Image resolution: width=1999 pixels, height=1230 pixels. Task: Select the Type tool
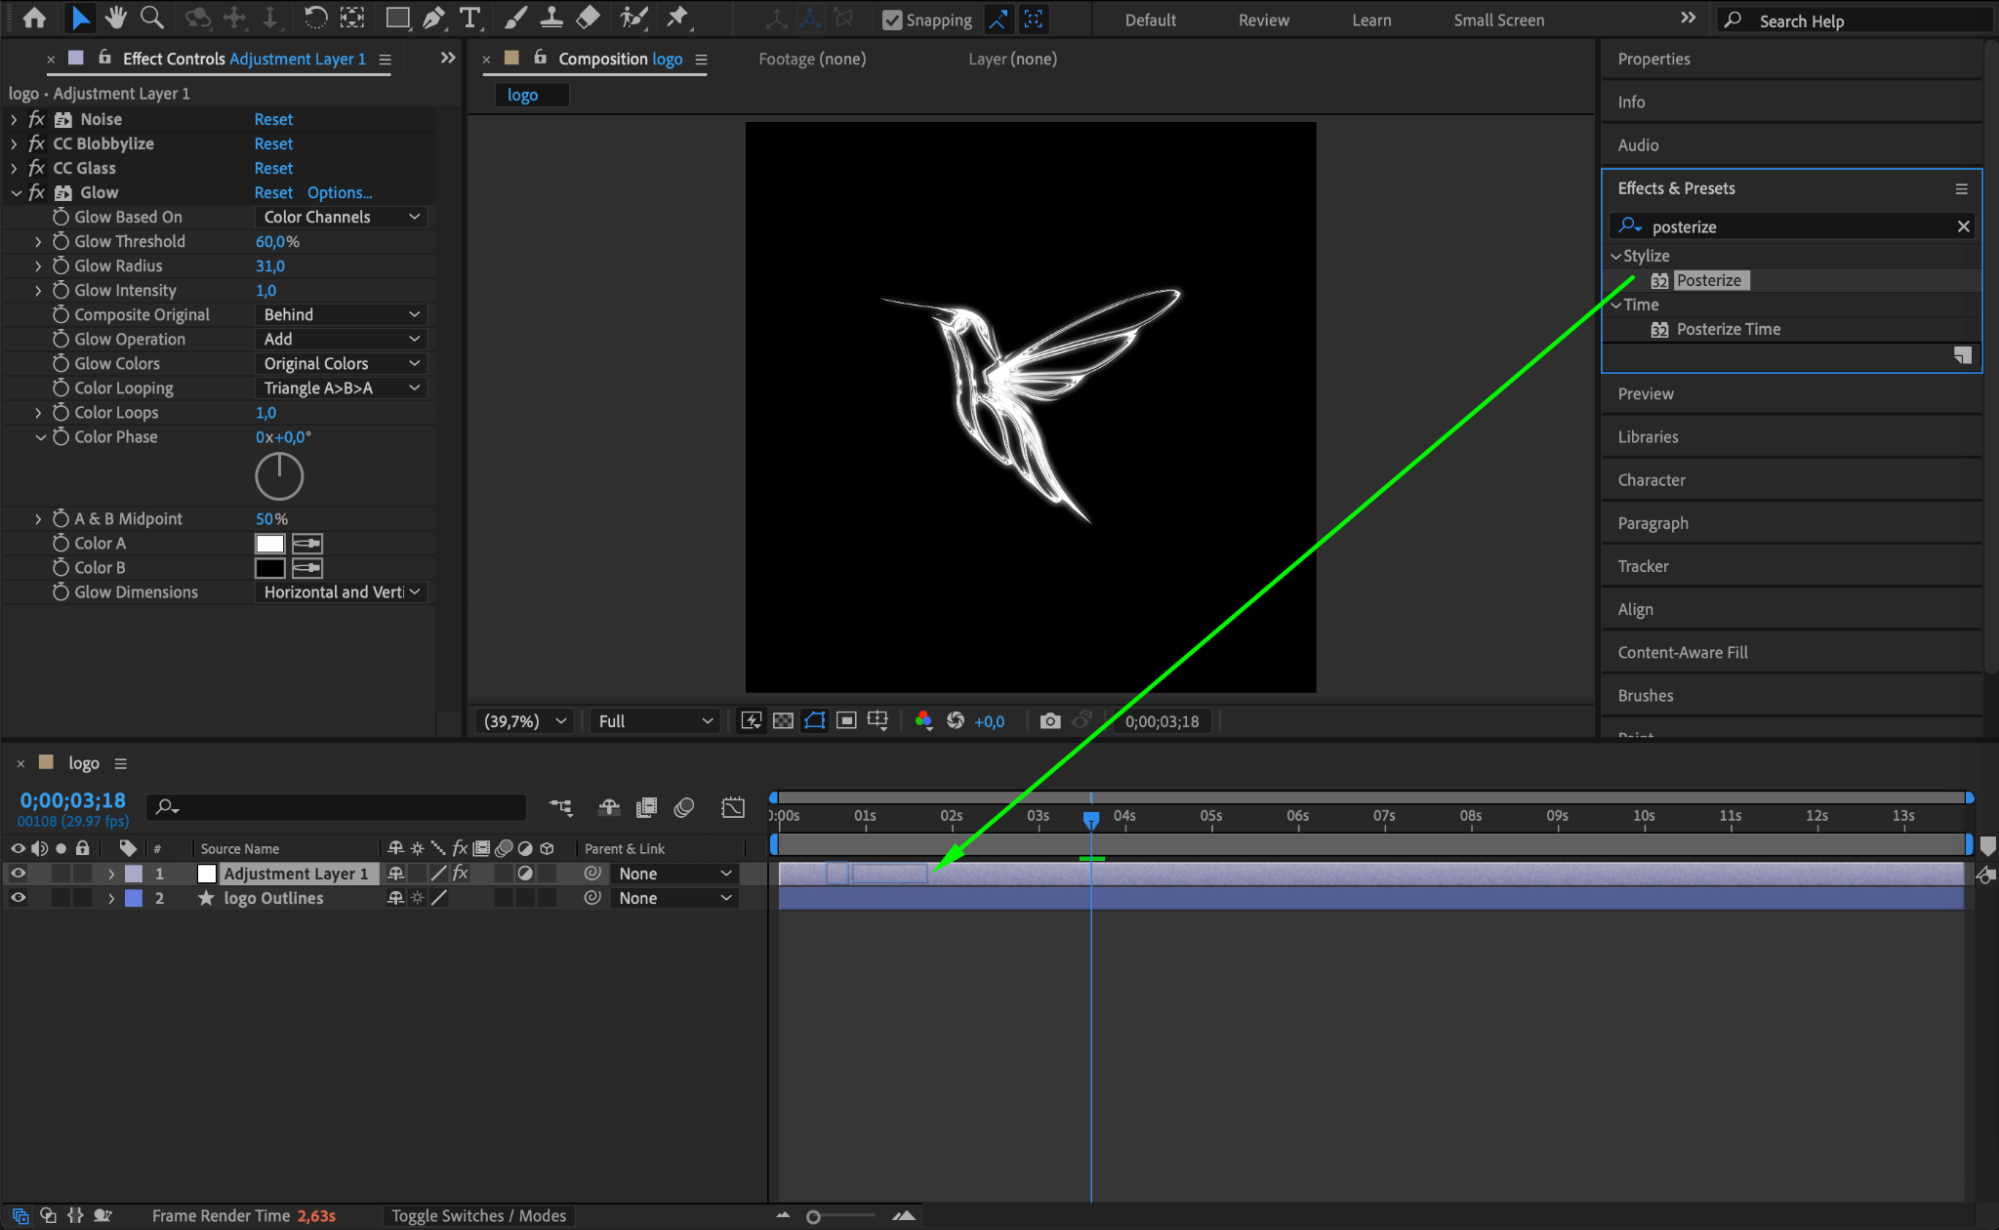469,17
